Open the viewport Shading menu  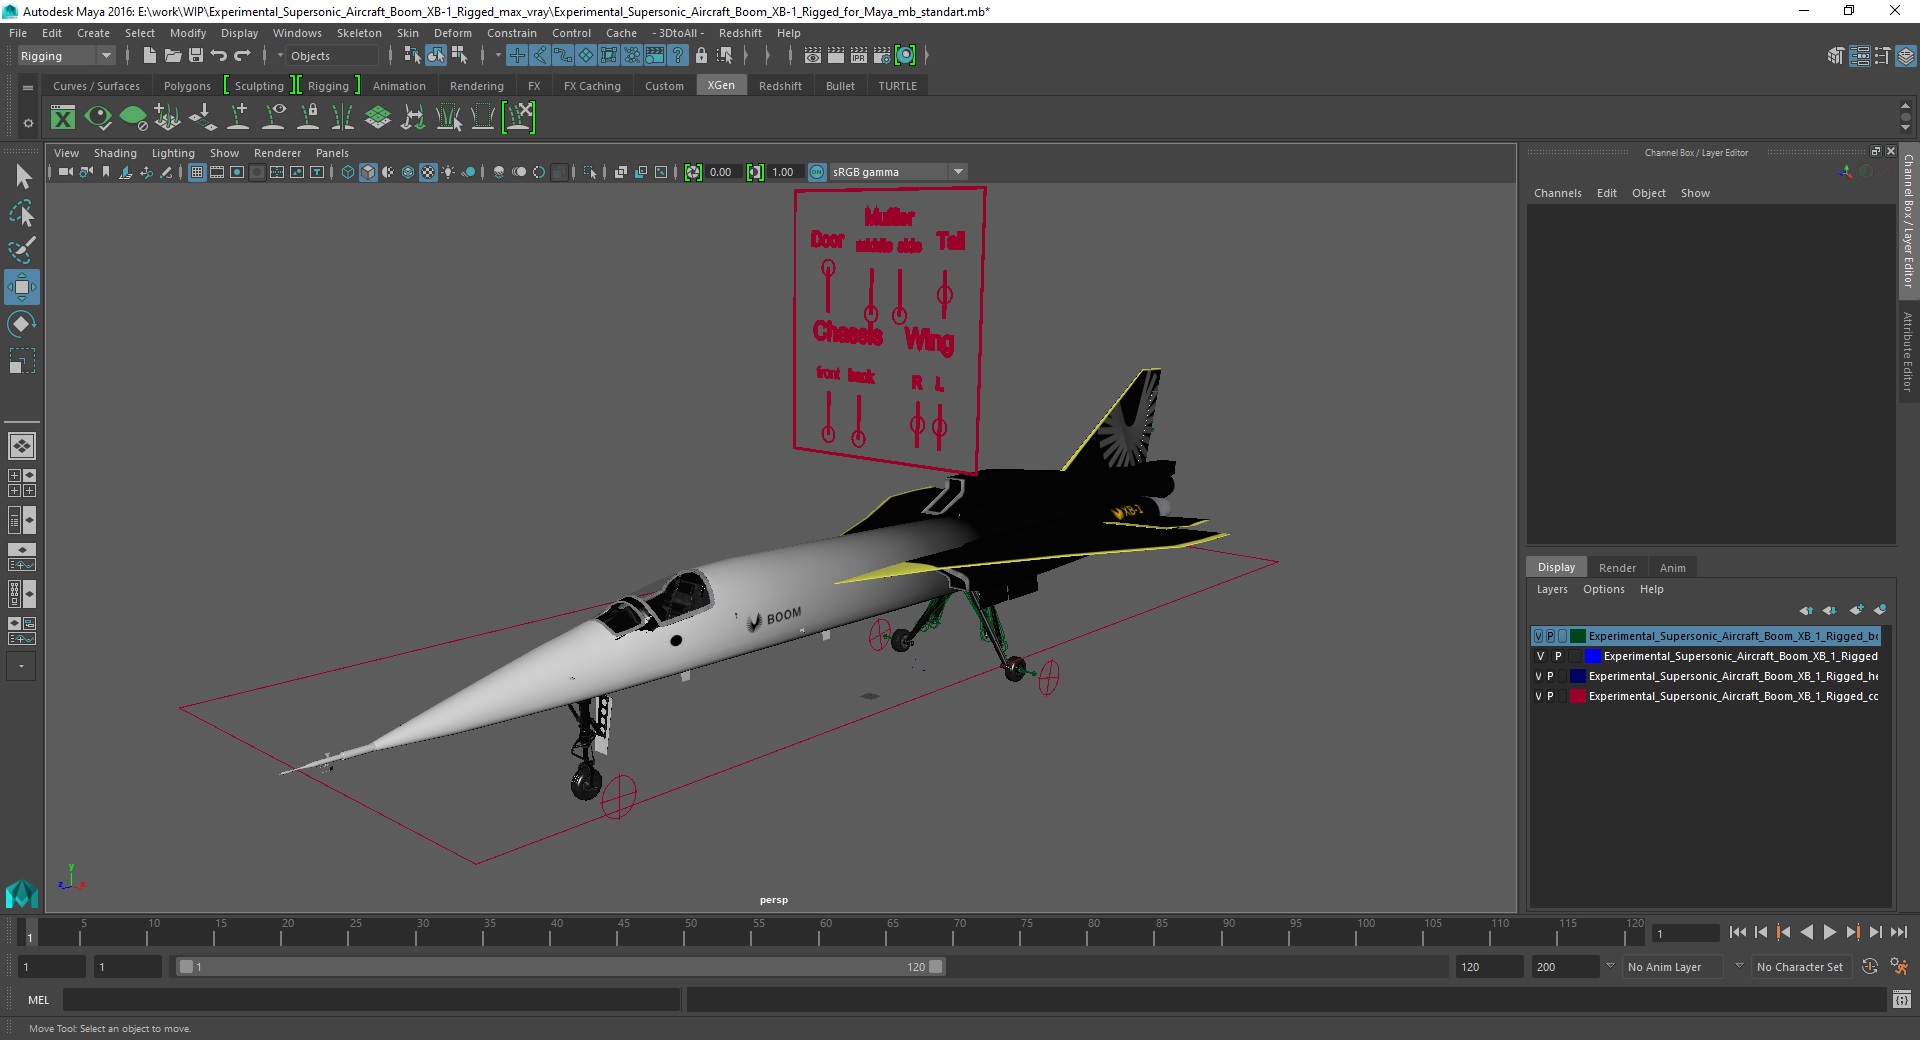point(115,153)
